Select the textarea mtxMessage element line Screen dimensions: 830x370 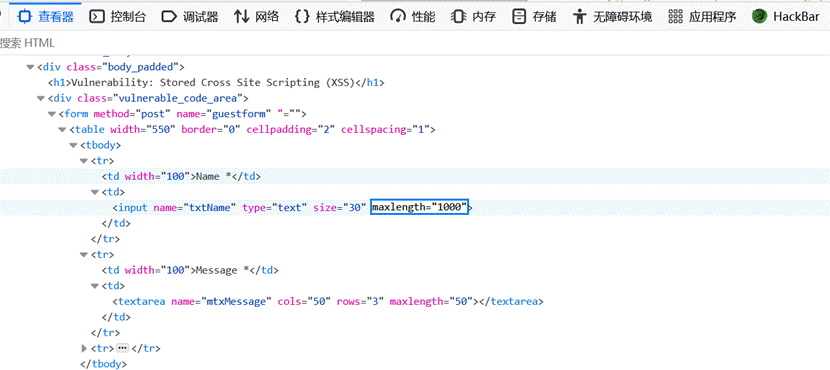click(x=328, y=301)
